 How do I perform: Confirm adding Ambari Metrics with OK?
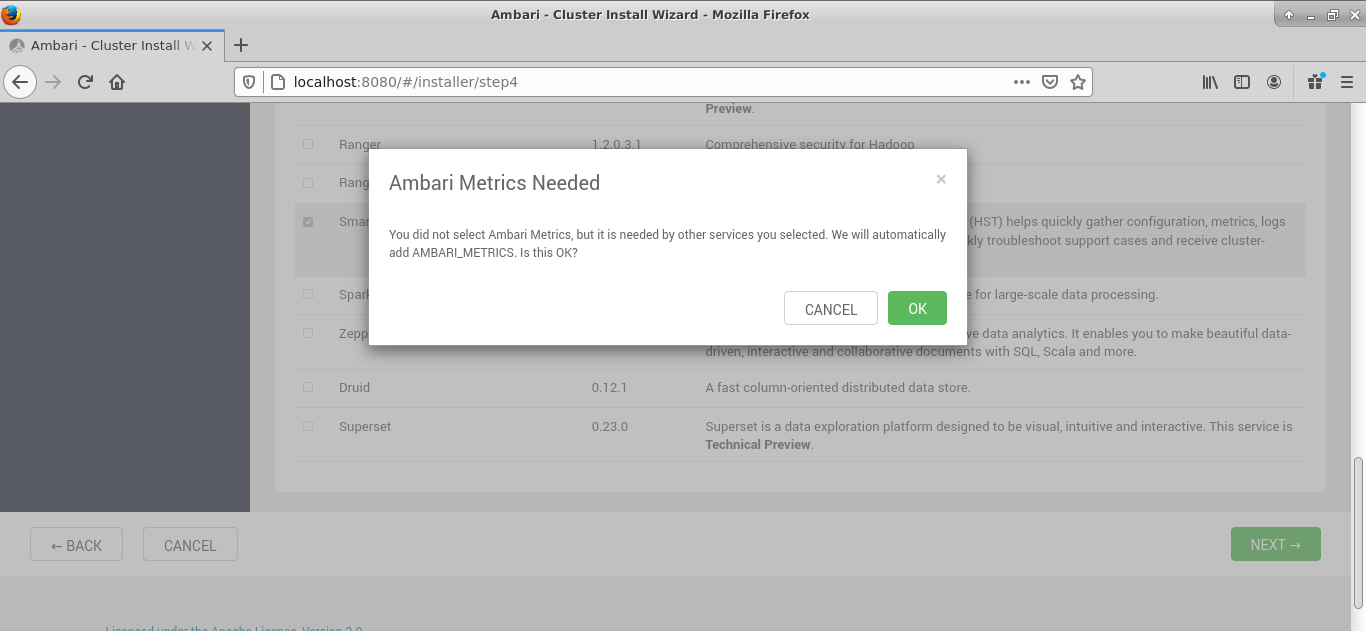[x=917, y=309]
